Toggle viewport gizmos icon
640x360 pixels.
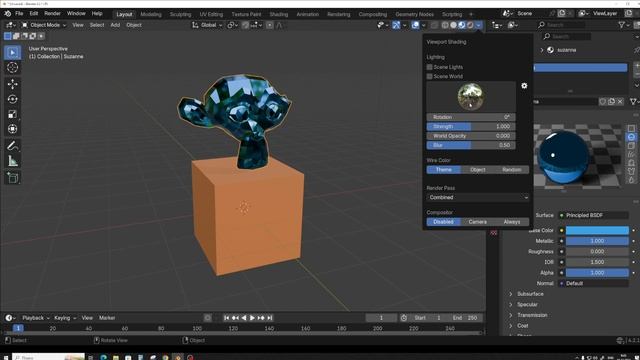pyautogui.click(x=396, y=25)
